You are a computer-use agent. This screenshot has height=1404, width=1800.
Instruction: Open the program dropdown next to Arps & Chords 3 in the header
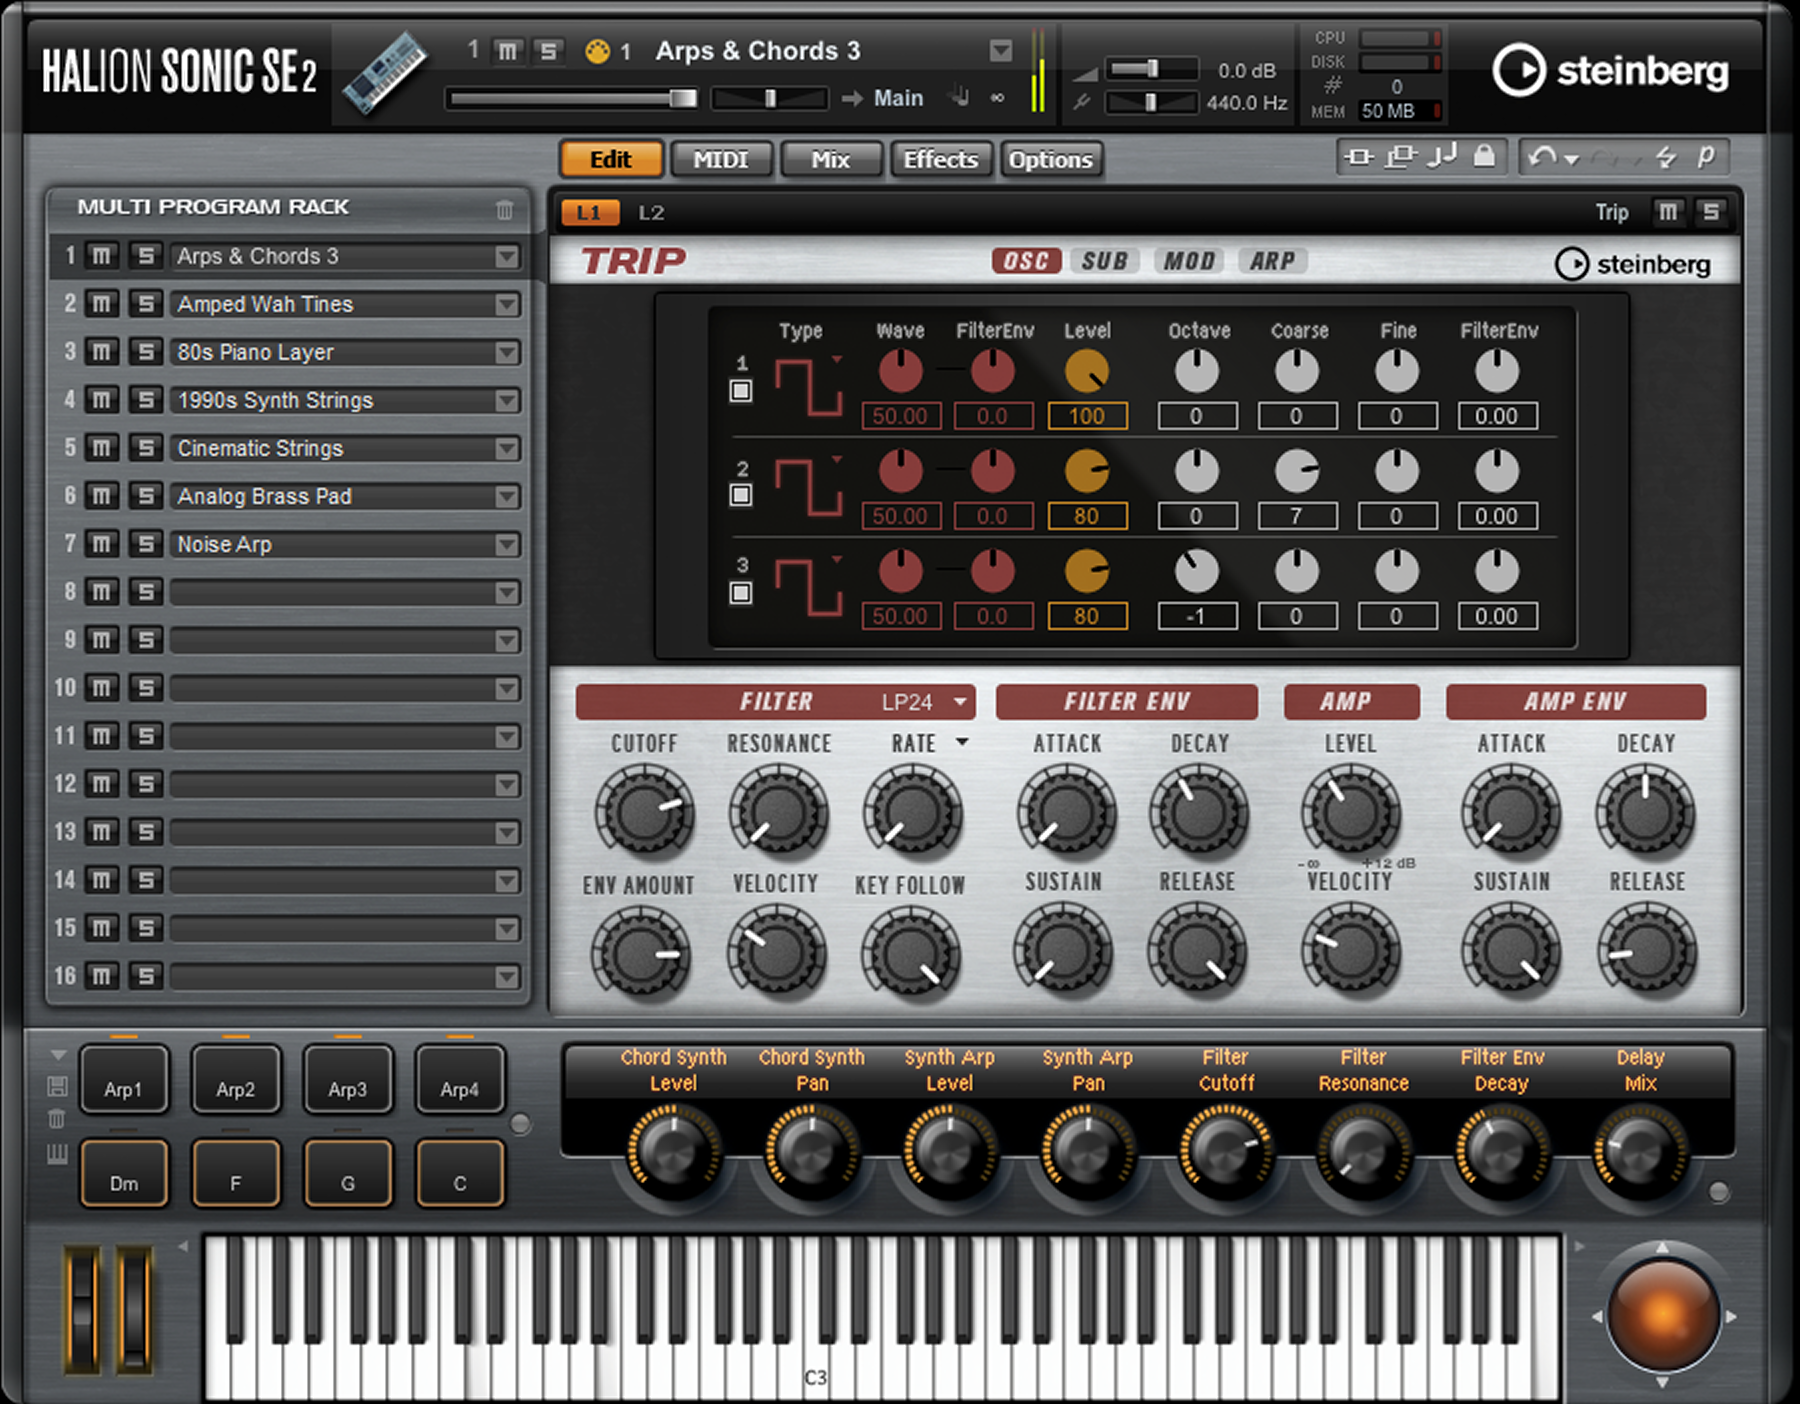[1000, 51]
